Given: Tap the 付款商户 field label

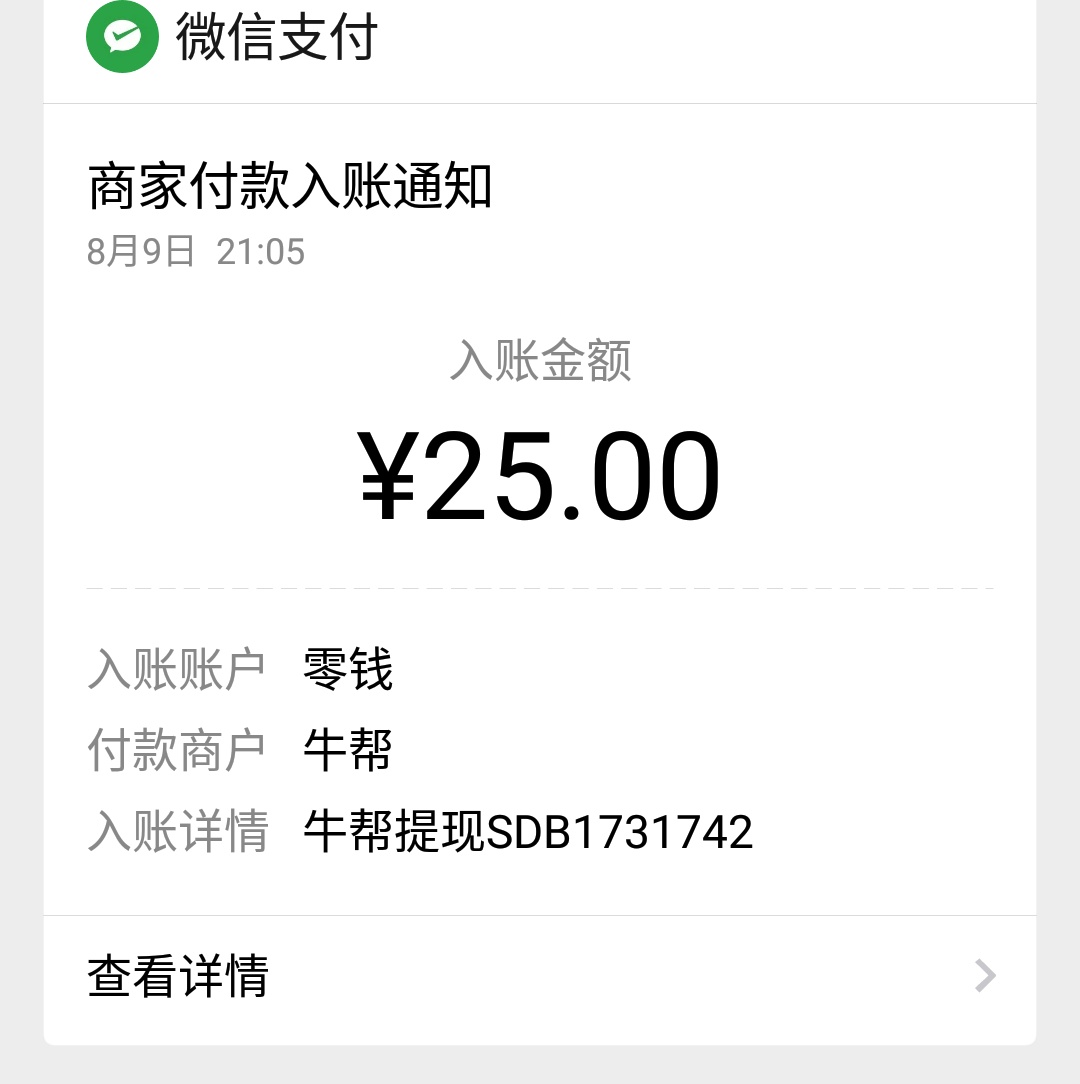Looking at the screenshot, I should 177,750.
